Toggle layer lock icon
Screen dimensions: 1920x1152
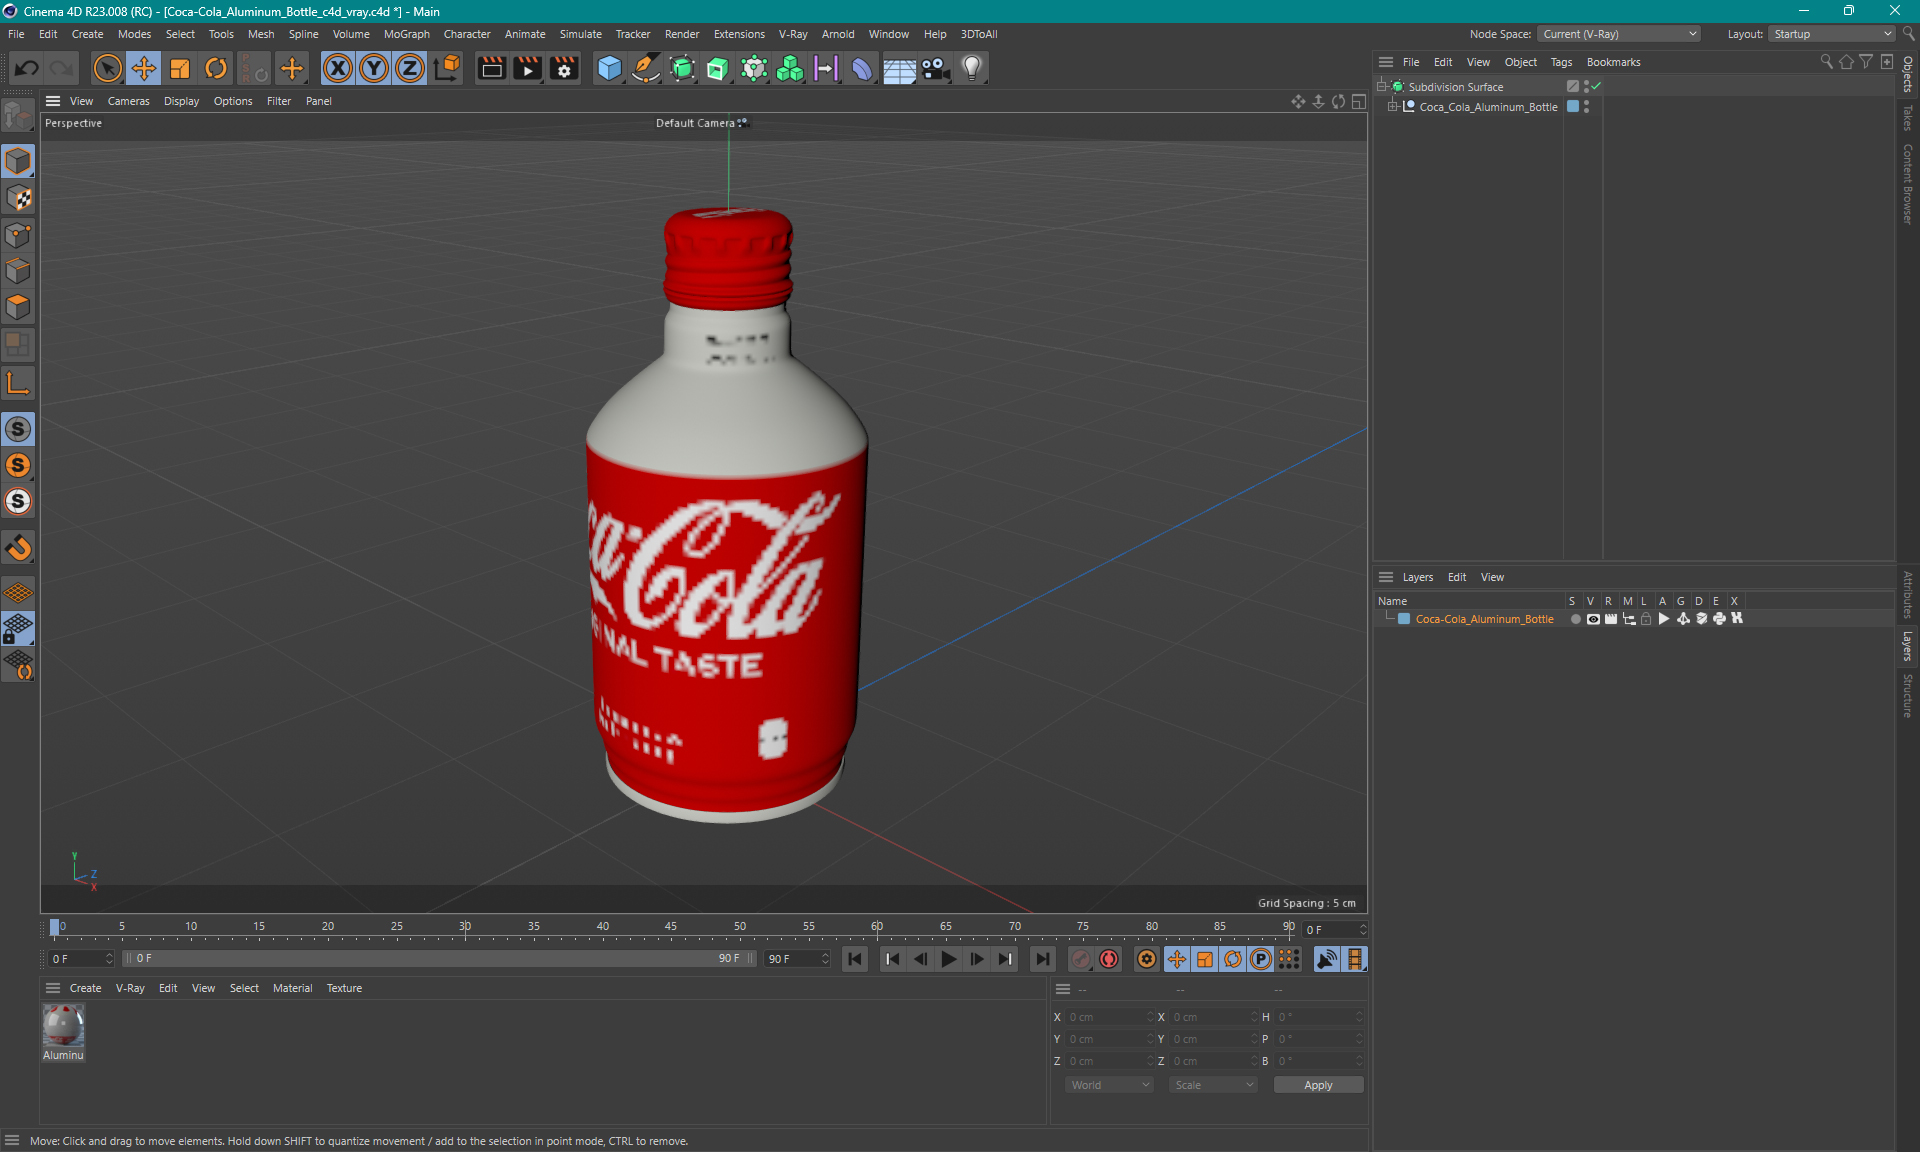coord(1646,619)
